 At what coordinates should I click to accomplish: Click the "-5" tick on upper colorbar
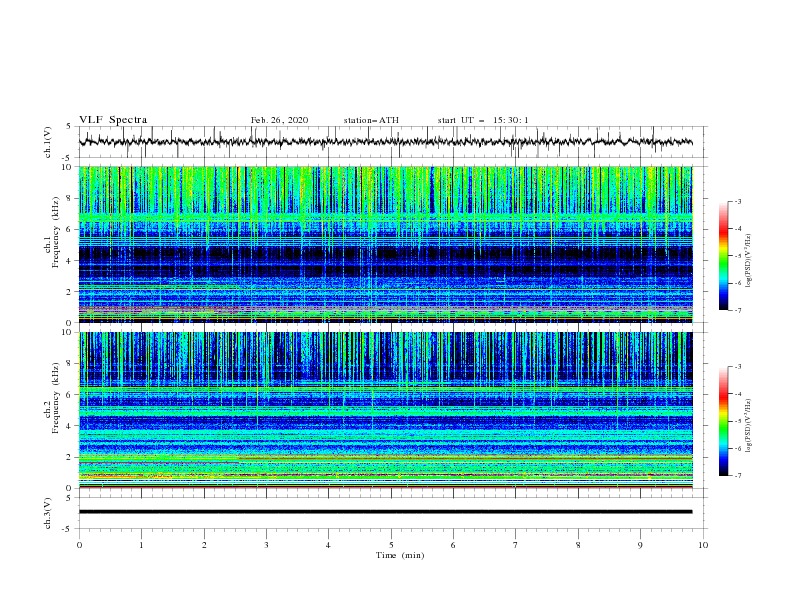click(737, 256)
